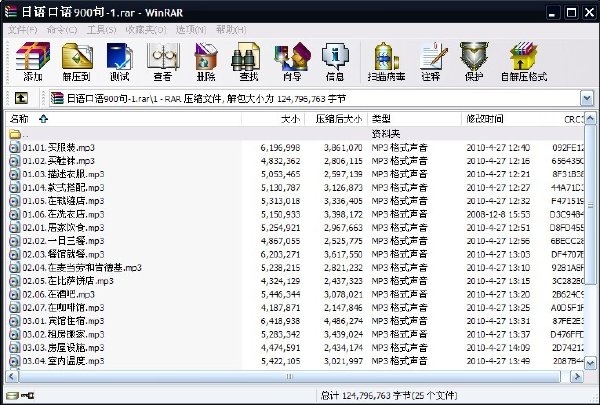The height and width of the screenshot is (405, 600).
Task: Click the mp3 icon of 02.04.在麦当劳和肯德基.mp3
Action: point(15,268)
